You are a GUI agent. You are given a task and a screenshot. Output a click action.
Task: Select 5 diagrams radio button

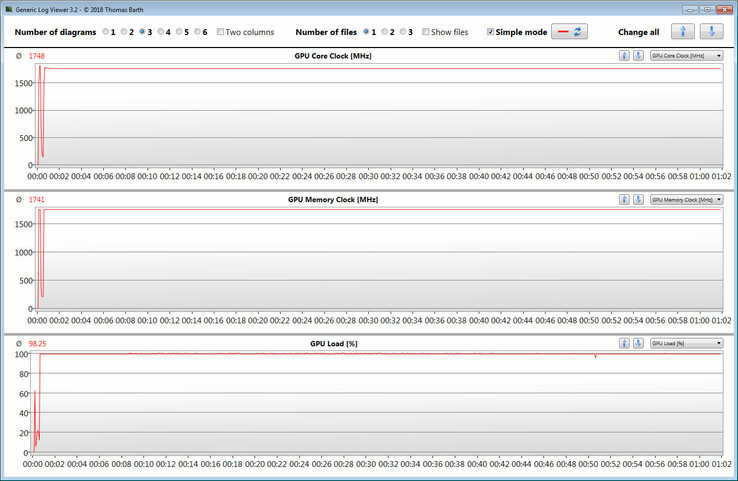tap(179, 32)
